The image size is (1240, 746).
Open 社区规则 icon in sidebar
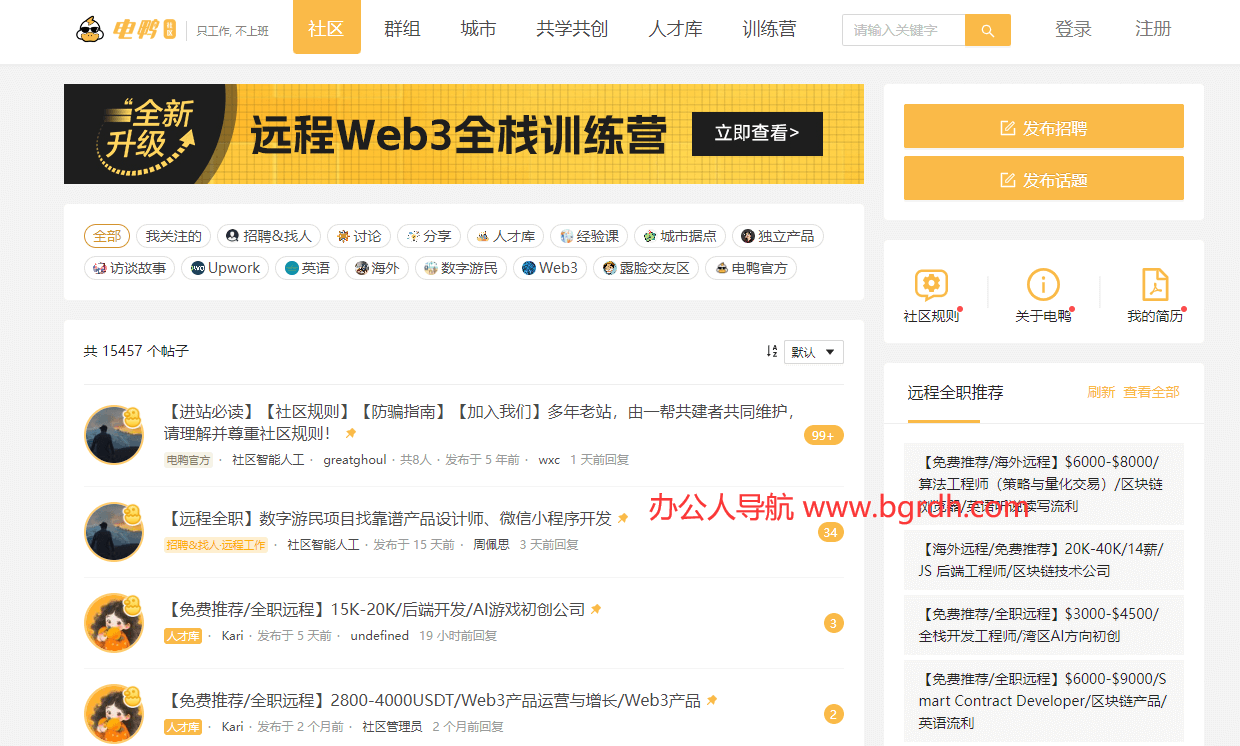point(931,285)
